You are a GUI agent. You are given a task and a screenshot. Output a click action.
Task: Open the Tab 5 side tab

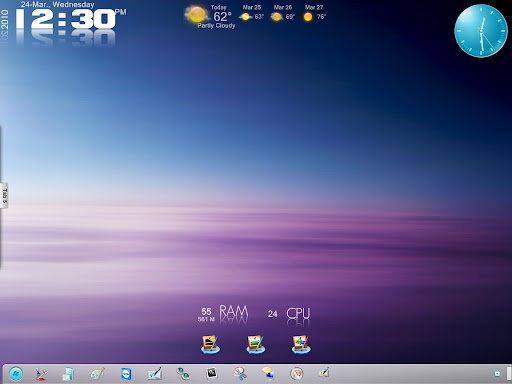[4, 196]
